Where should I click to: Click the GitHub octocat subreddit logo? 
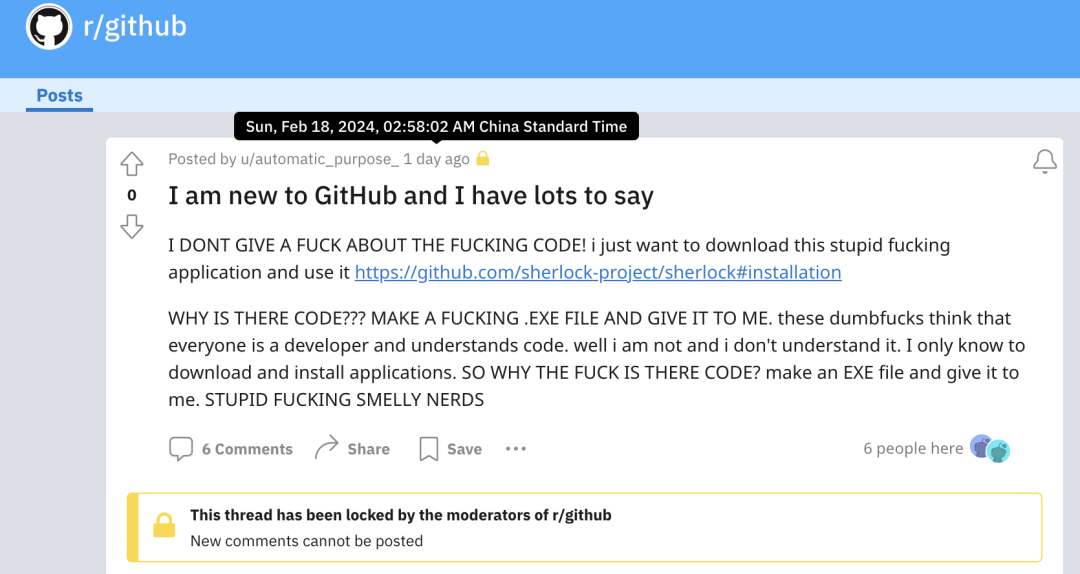[49, 27]
